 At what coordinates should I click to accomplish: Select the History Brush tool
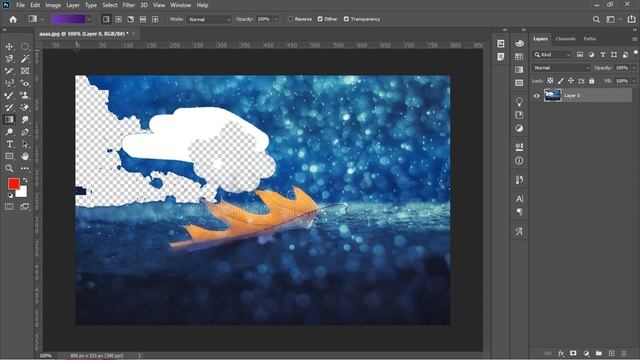click(x=9, y=108)
